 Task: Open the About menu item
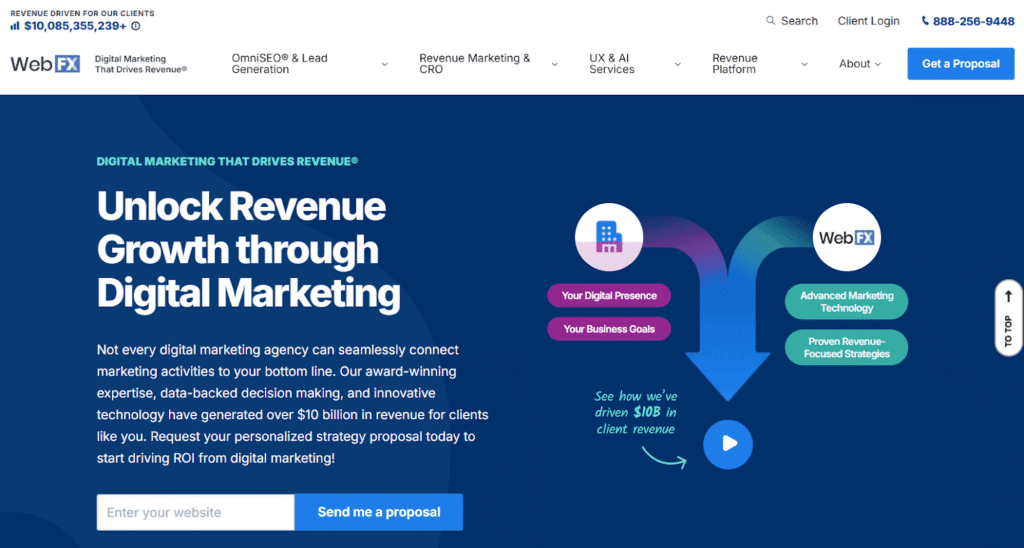(x=854, y=64)
